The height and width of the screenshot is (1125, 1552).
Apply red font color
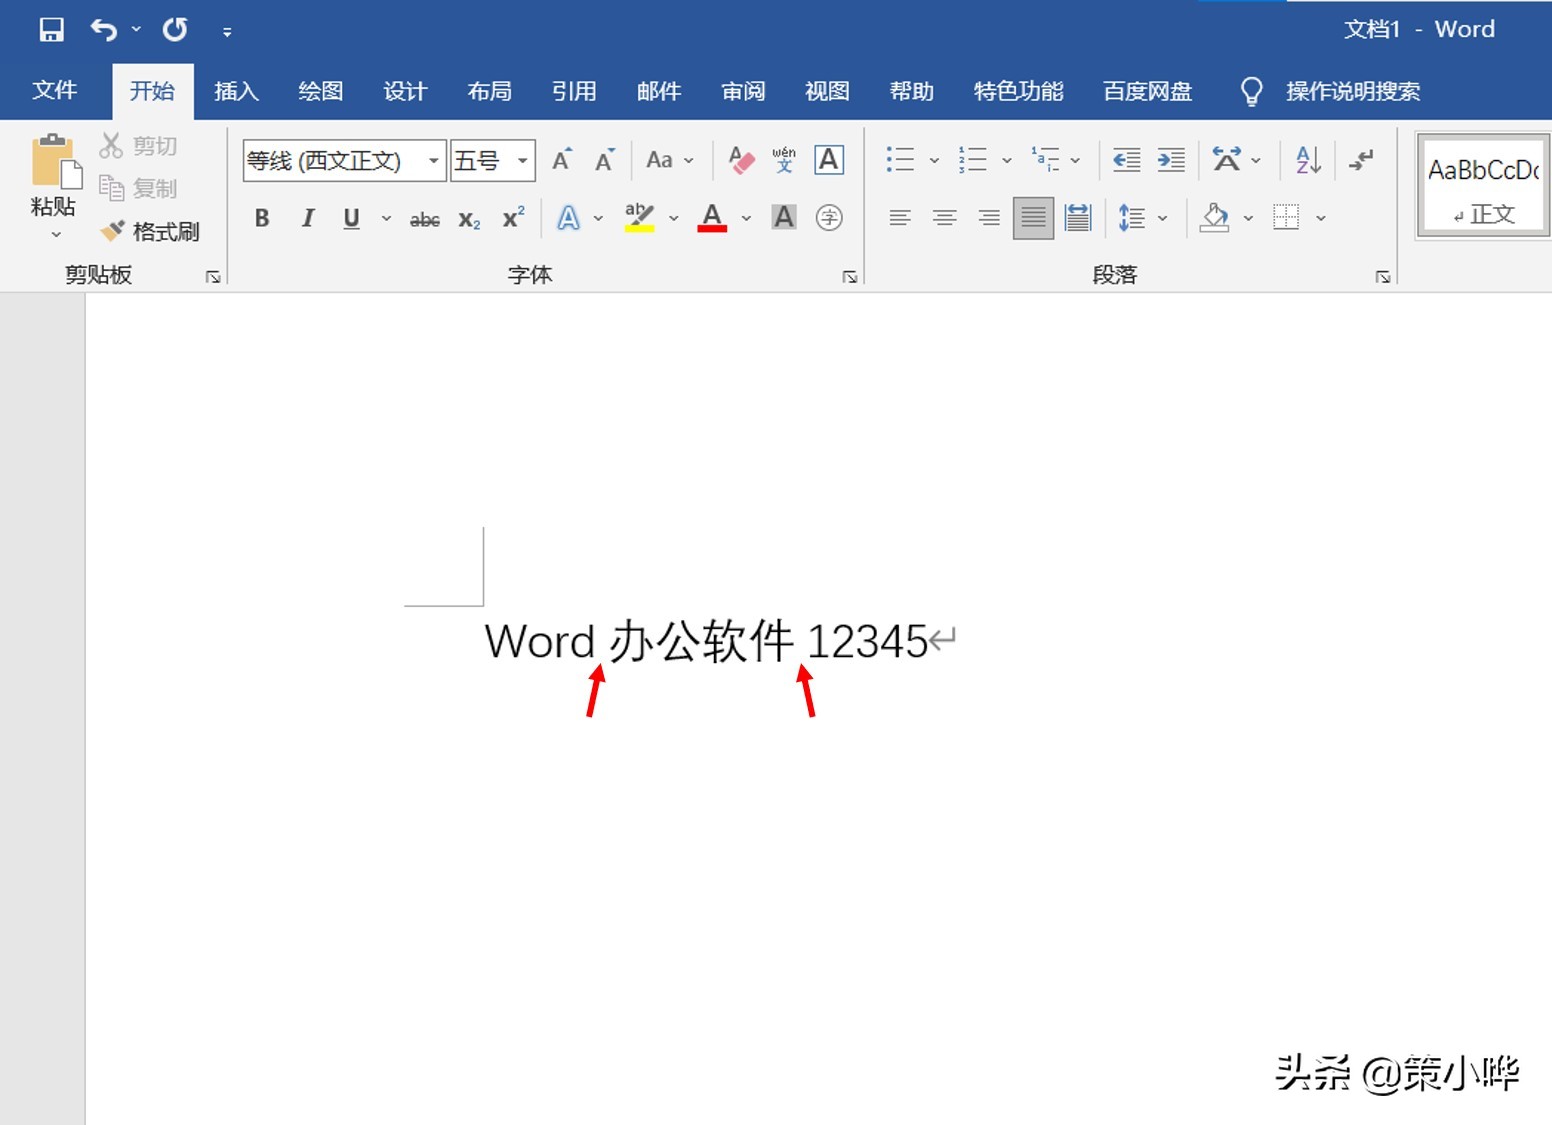click(712, 218)
